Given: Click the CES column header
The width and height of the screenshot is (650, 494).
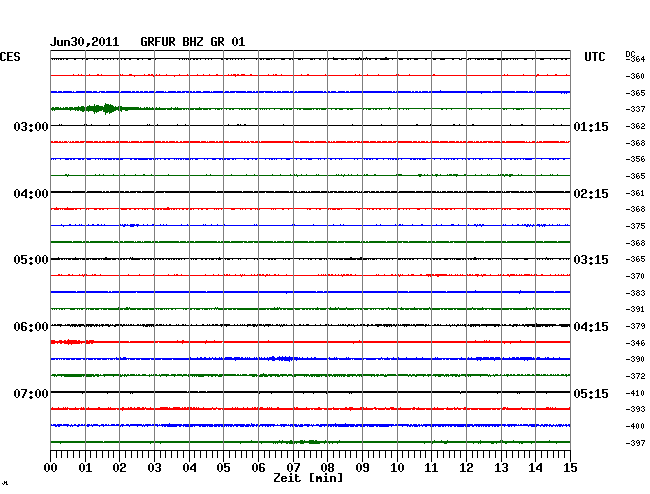Looking at the screenshot, I should [x=10, y=57].
